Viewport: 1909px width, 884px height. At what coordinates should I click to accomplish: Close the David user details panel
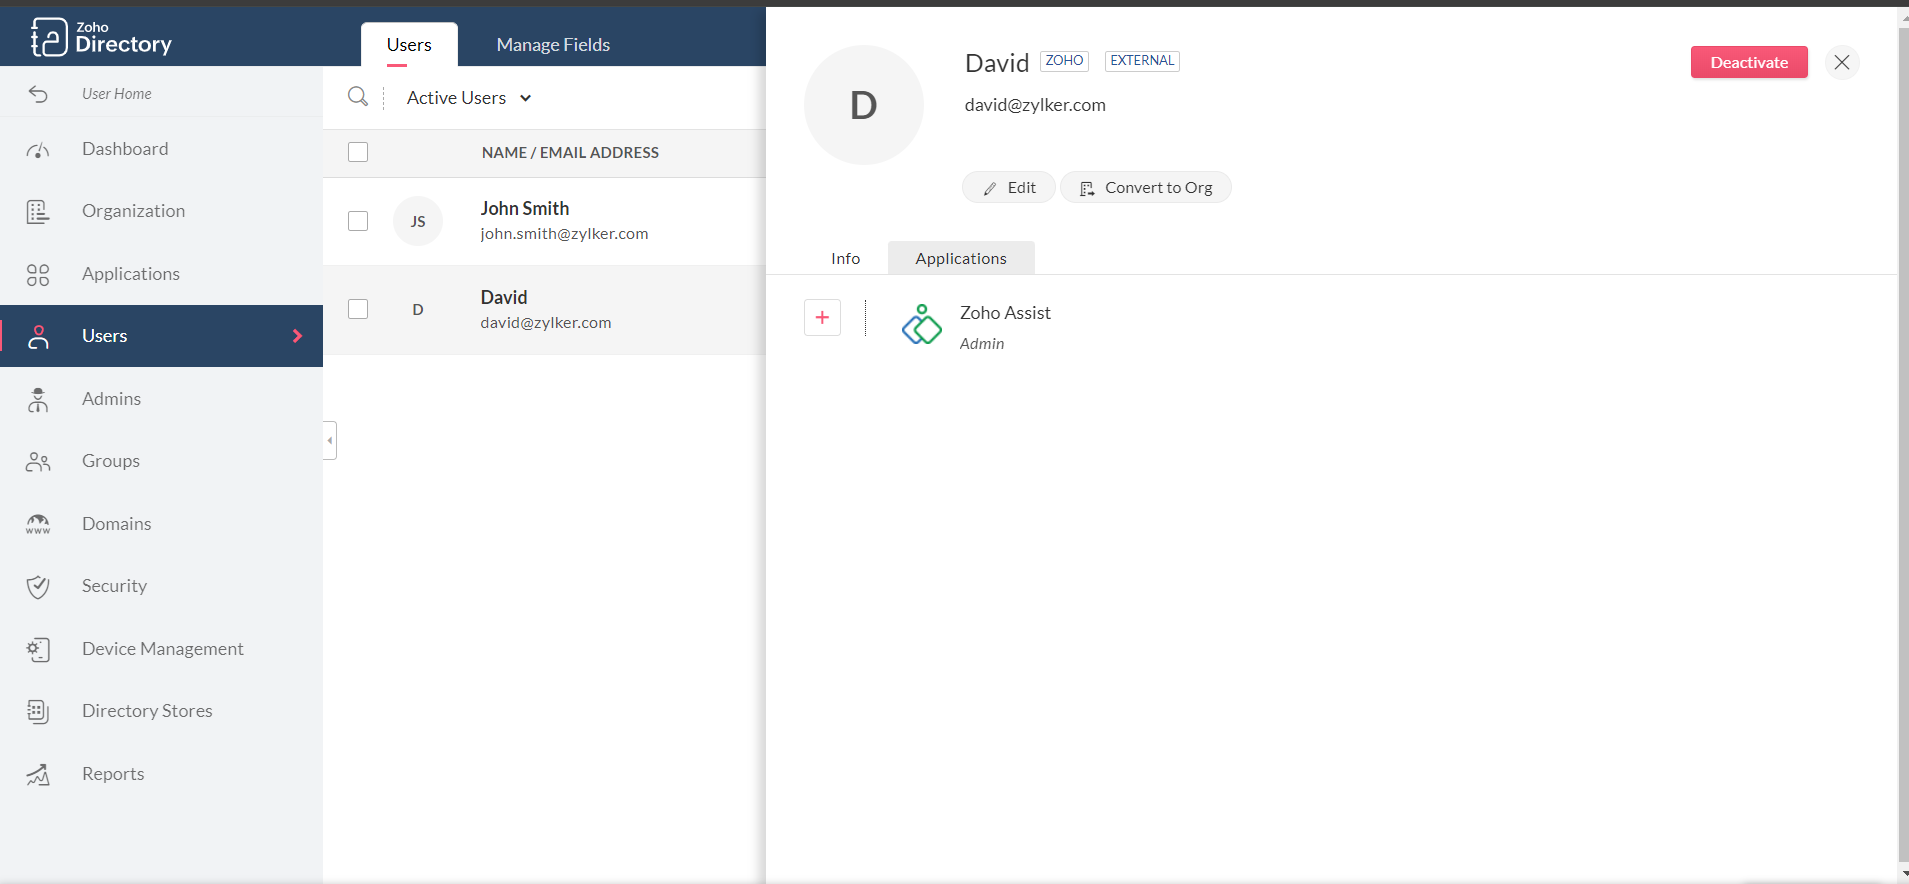click(x=1841, y=62)
